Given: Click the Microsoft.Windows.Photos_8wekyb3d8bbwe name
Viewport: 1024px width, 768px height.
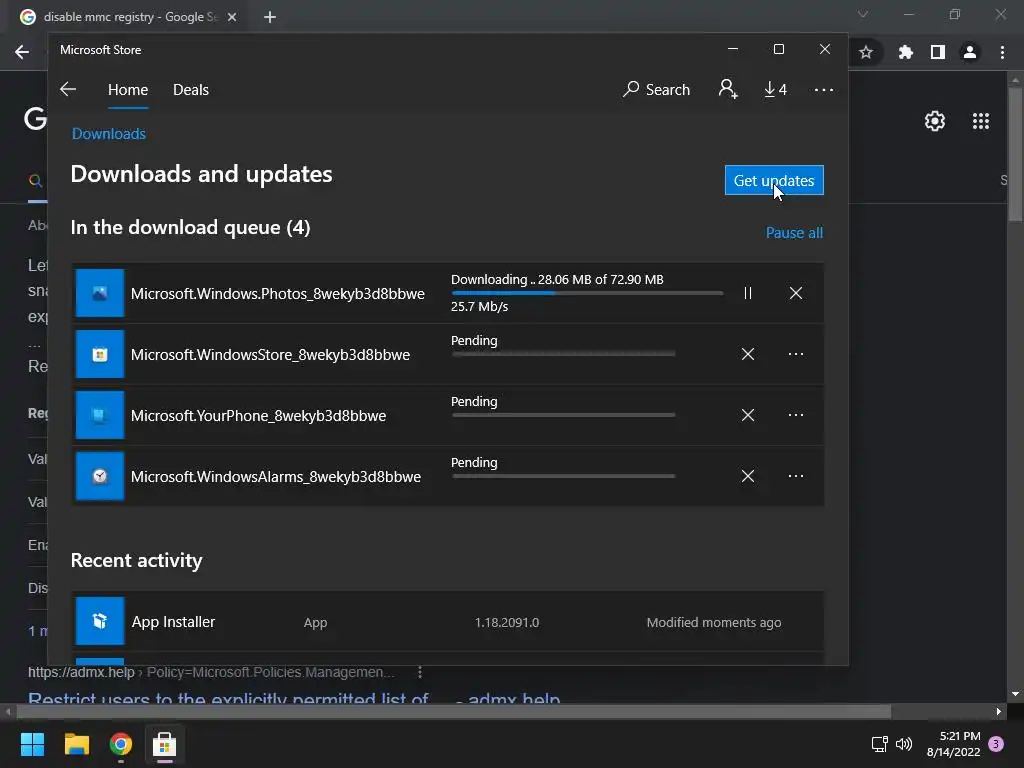Looking at the screenshot, I should [278, 294].
